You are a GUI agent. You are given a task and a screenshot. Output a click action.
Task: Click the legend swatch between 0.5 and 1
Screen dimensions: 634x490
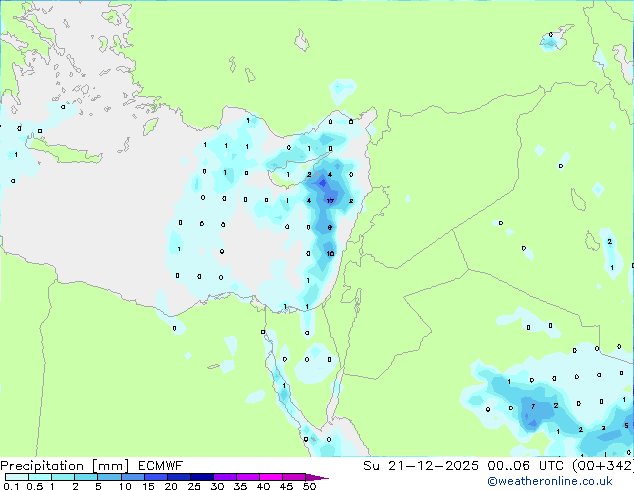click(x=40, y=477)
